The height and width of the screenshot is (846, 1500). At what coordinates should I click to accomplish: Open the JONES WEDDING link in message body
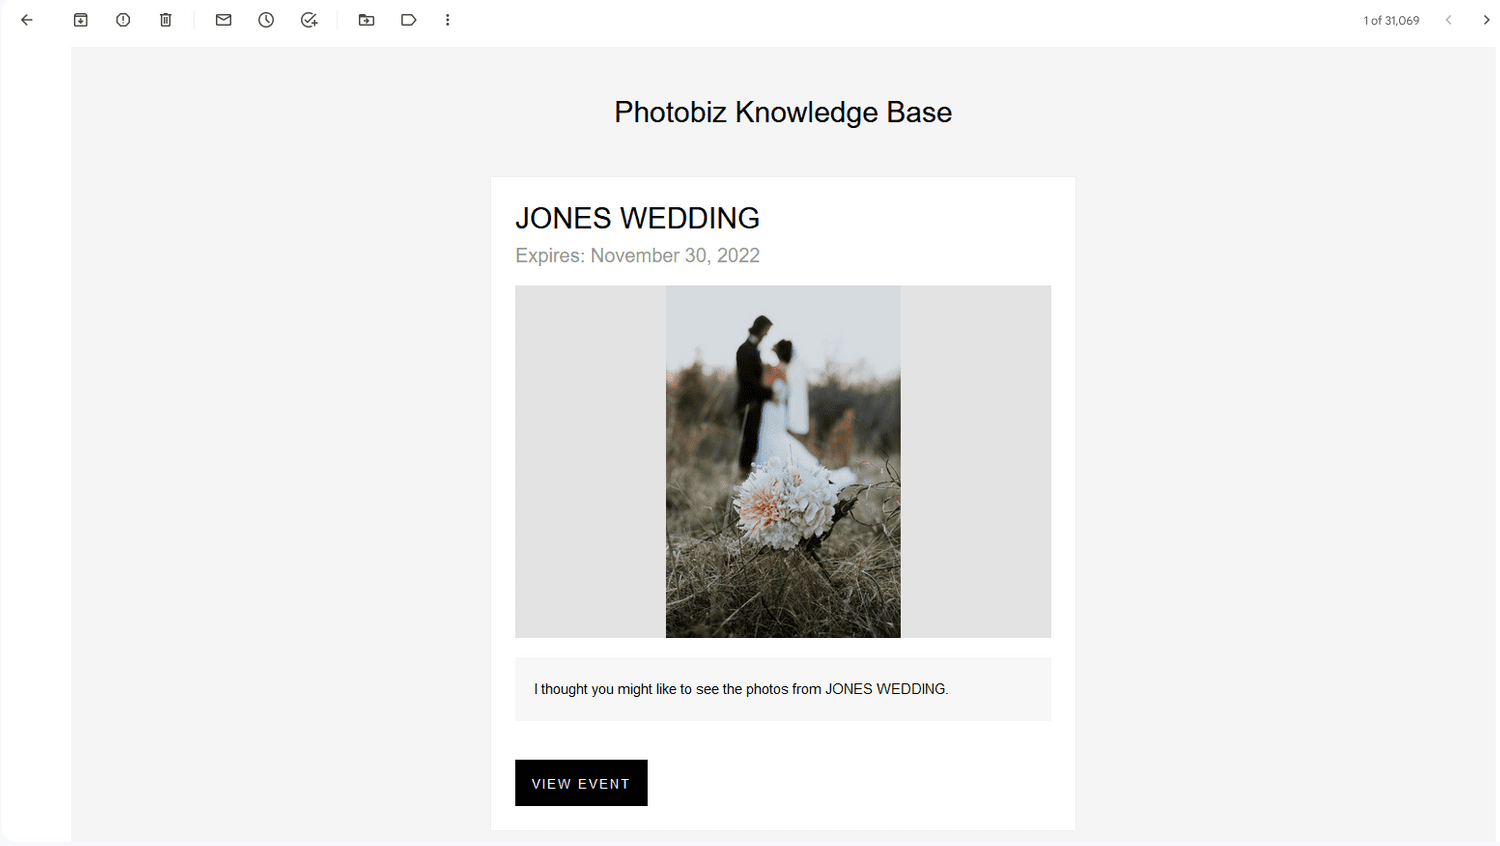tap(884, 689)
